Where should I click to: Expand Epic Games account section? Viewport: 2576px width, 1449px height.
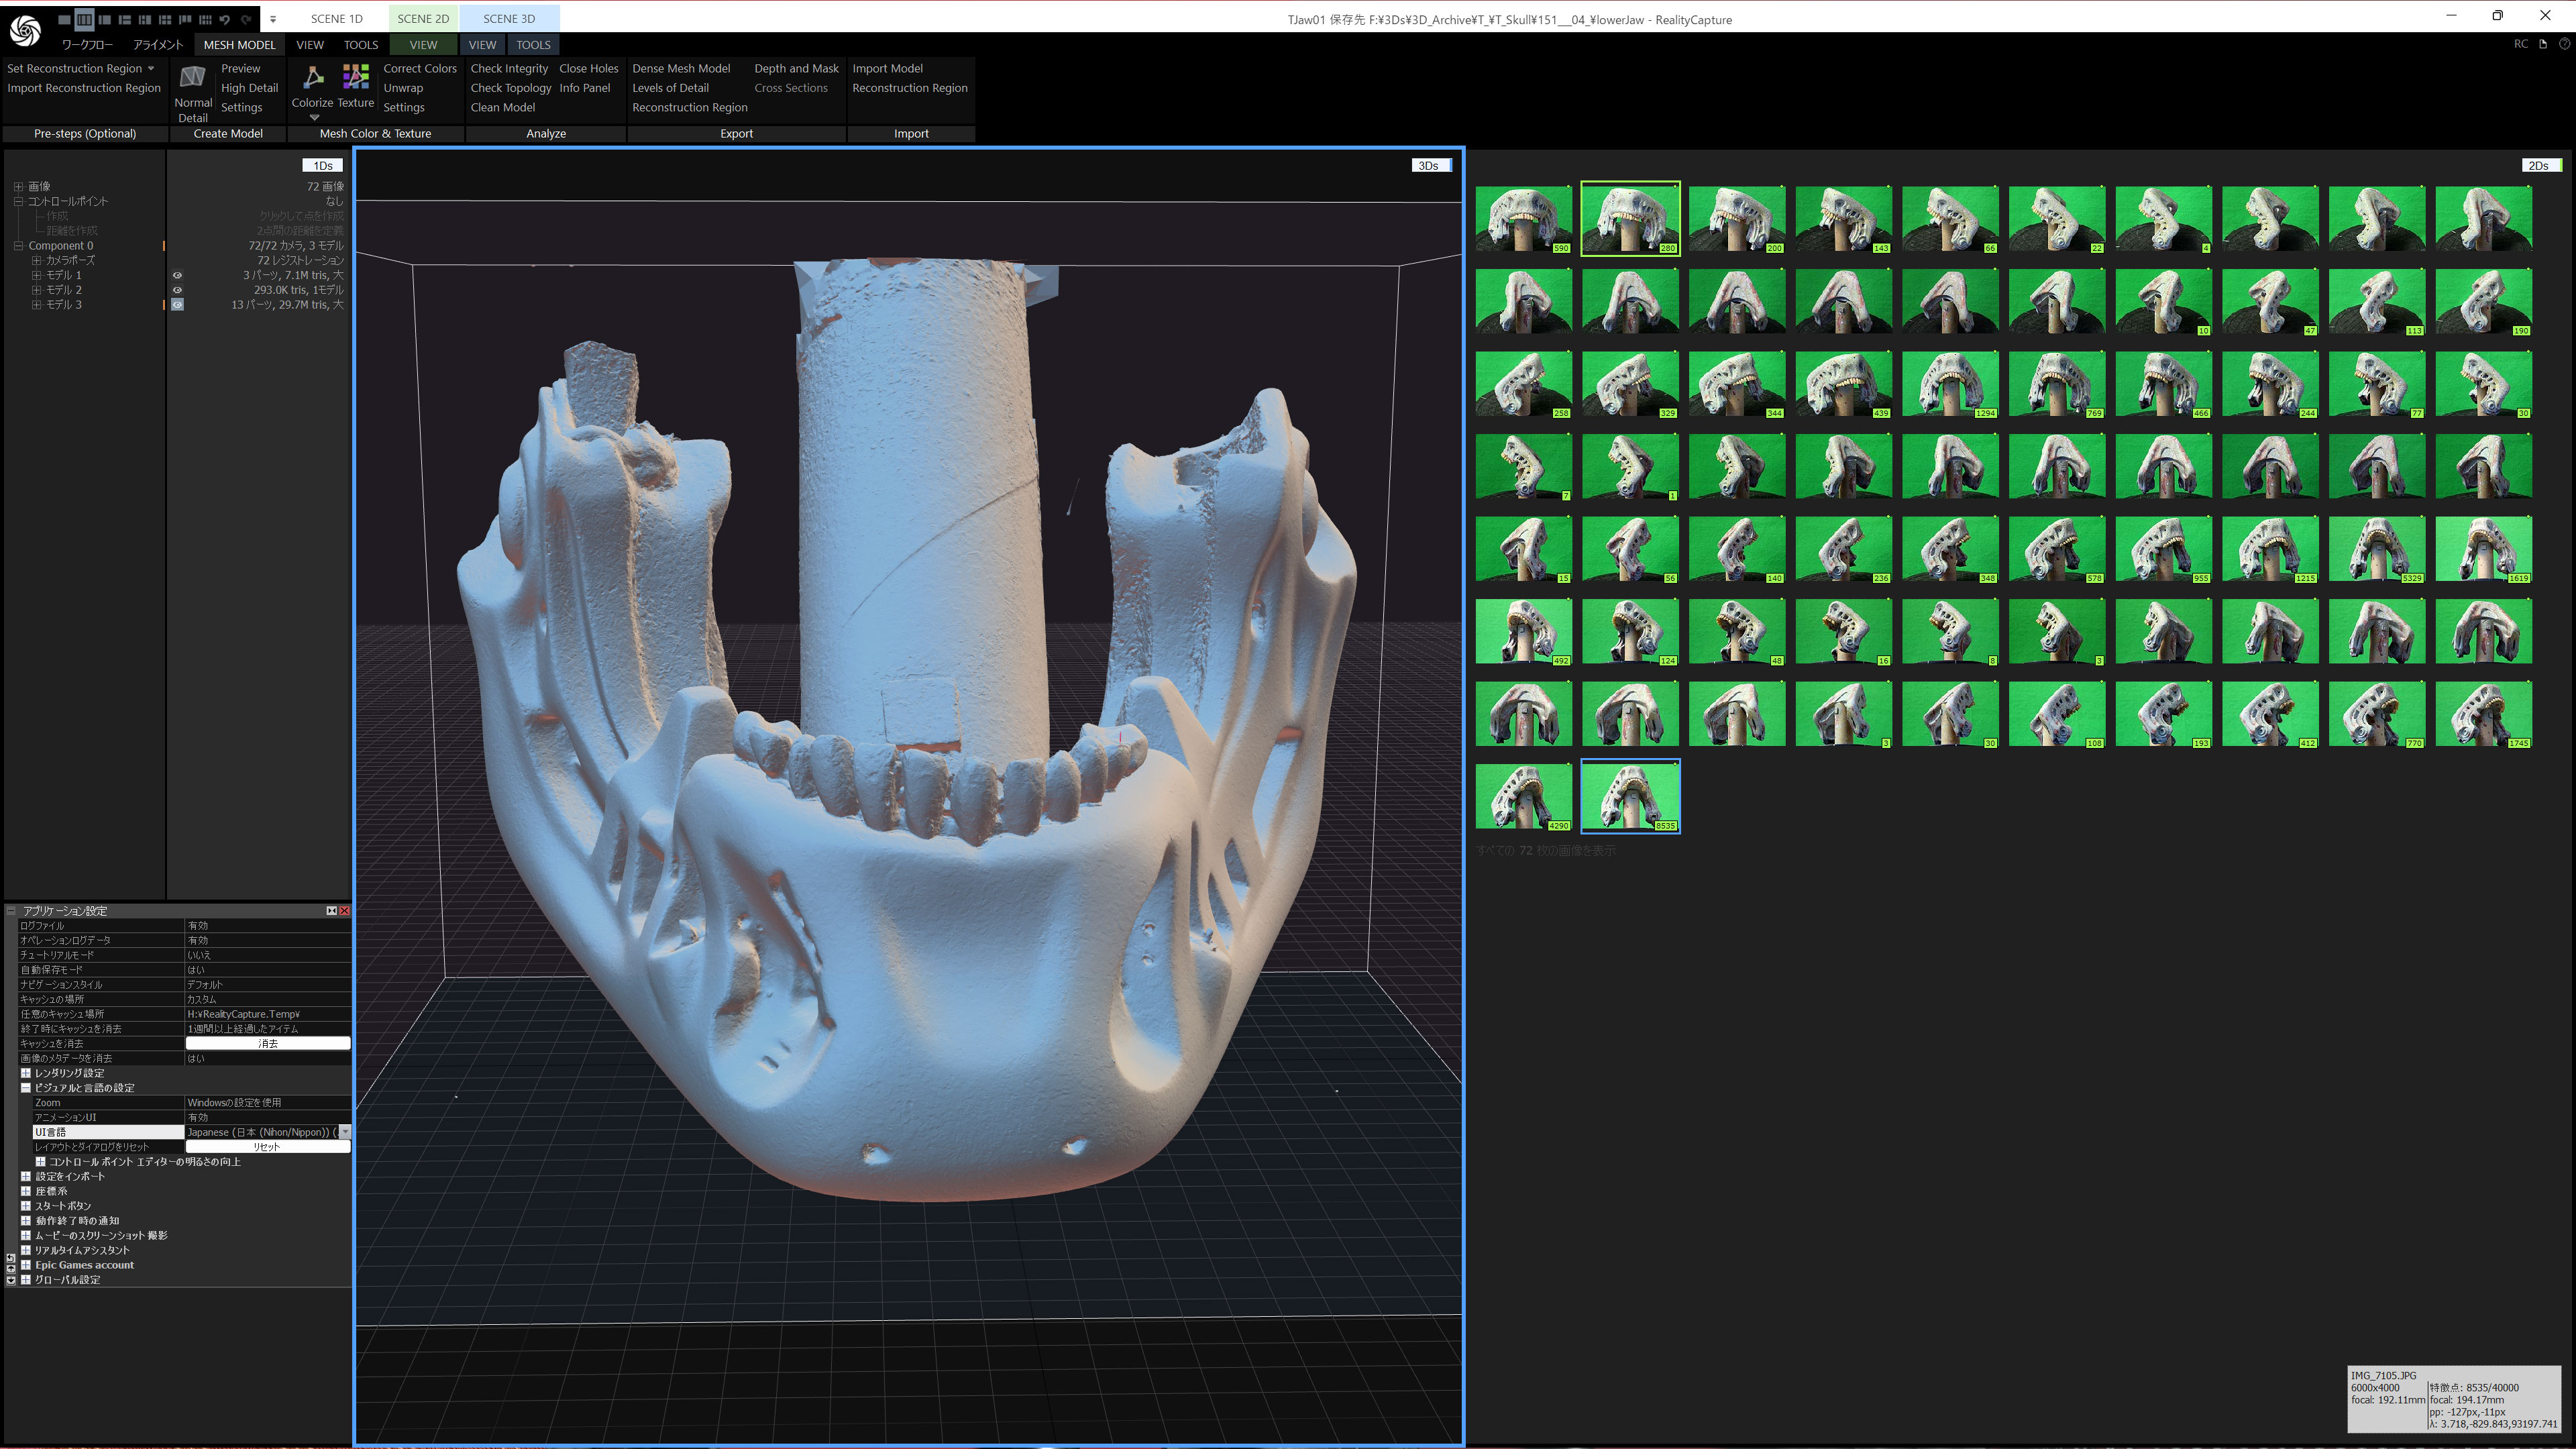click(26, 1265)
